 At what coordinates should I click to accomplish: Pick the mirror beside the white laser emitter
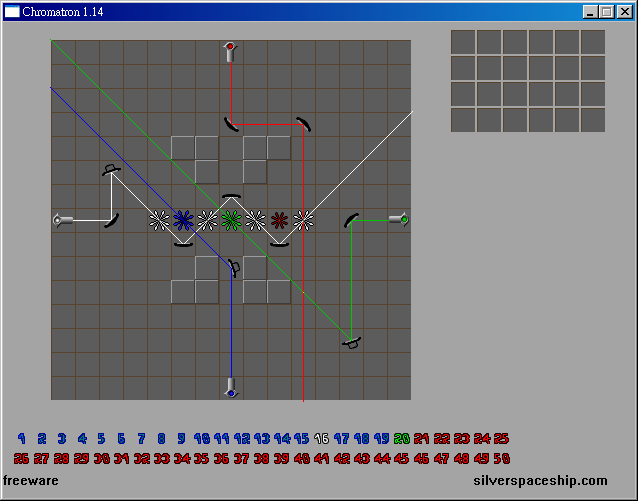tap(111, 220)
